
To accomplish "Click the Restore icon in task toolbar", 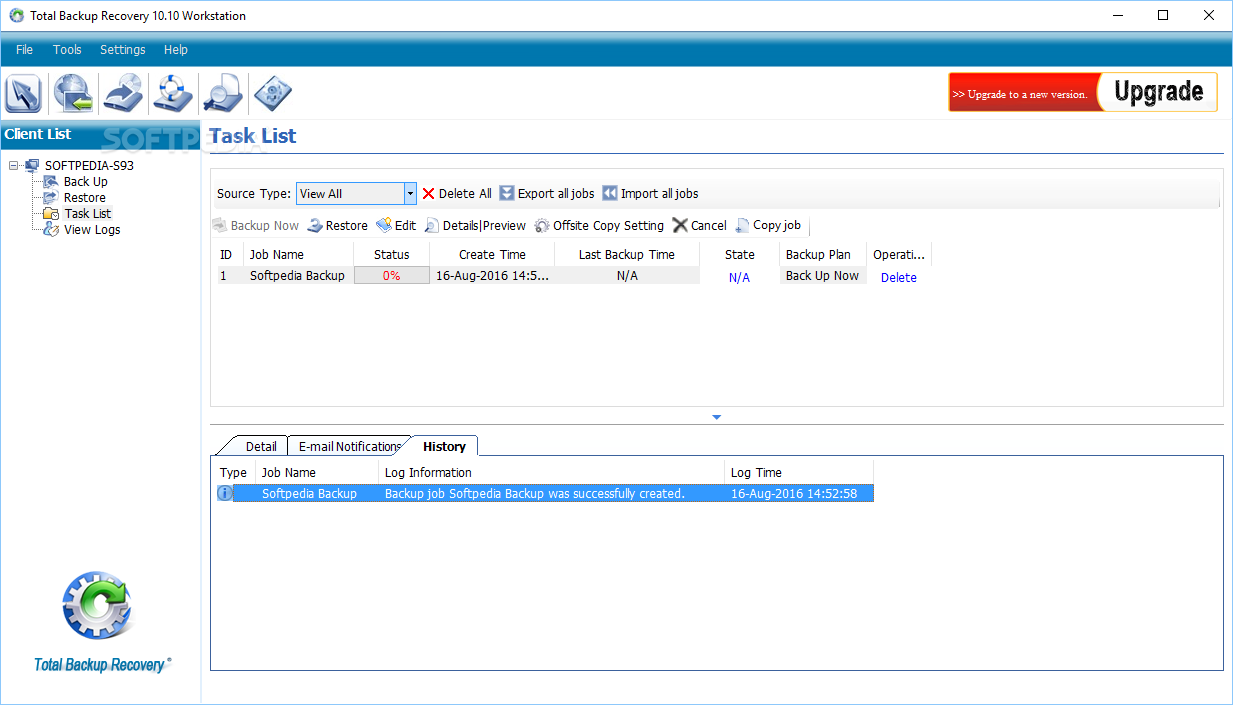I will pyautogui.click(x=315, y=226).
